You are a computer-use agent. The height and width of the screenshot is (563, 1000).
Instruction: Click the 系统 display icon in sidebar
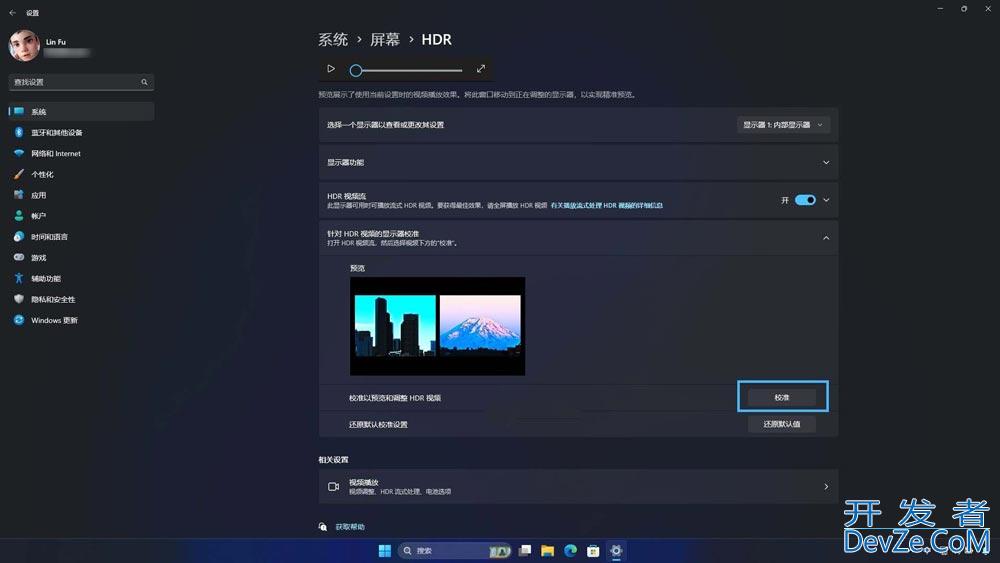pos(19,112)
